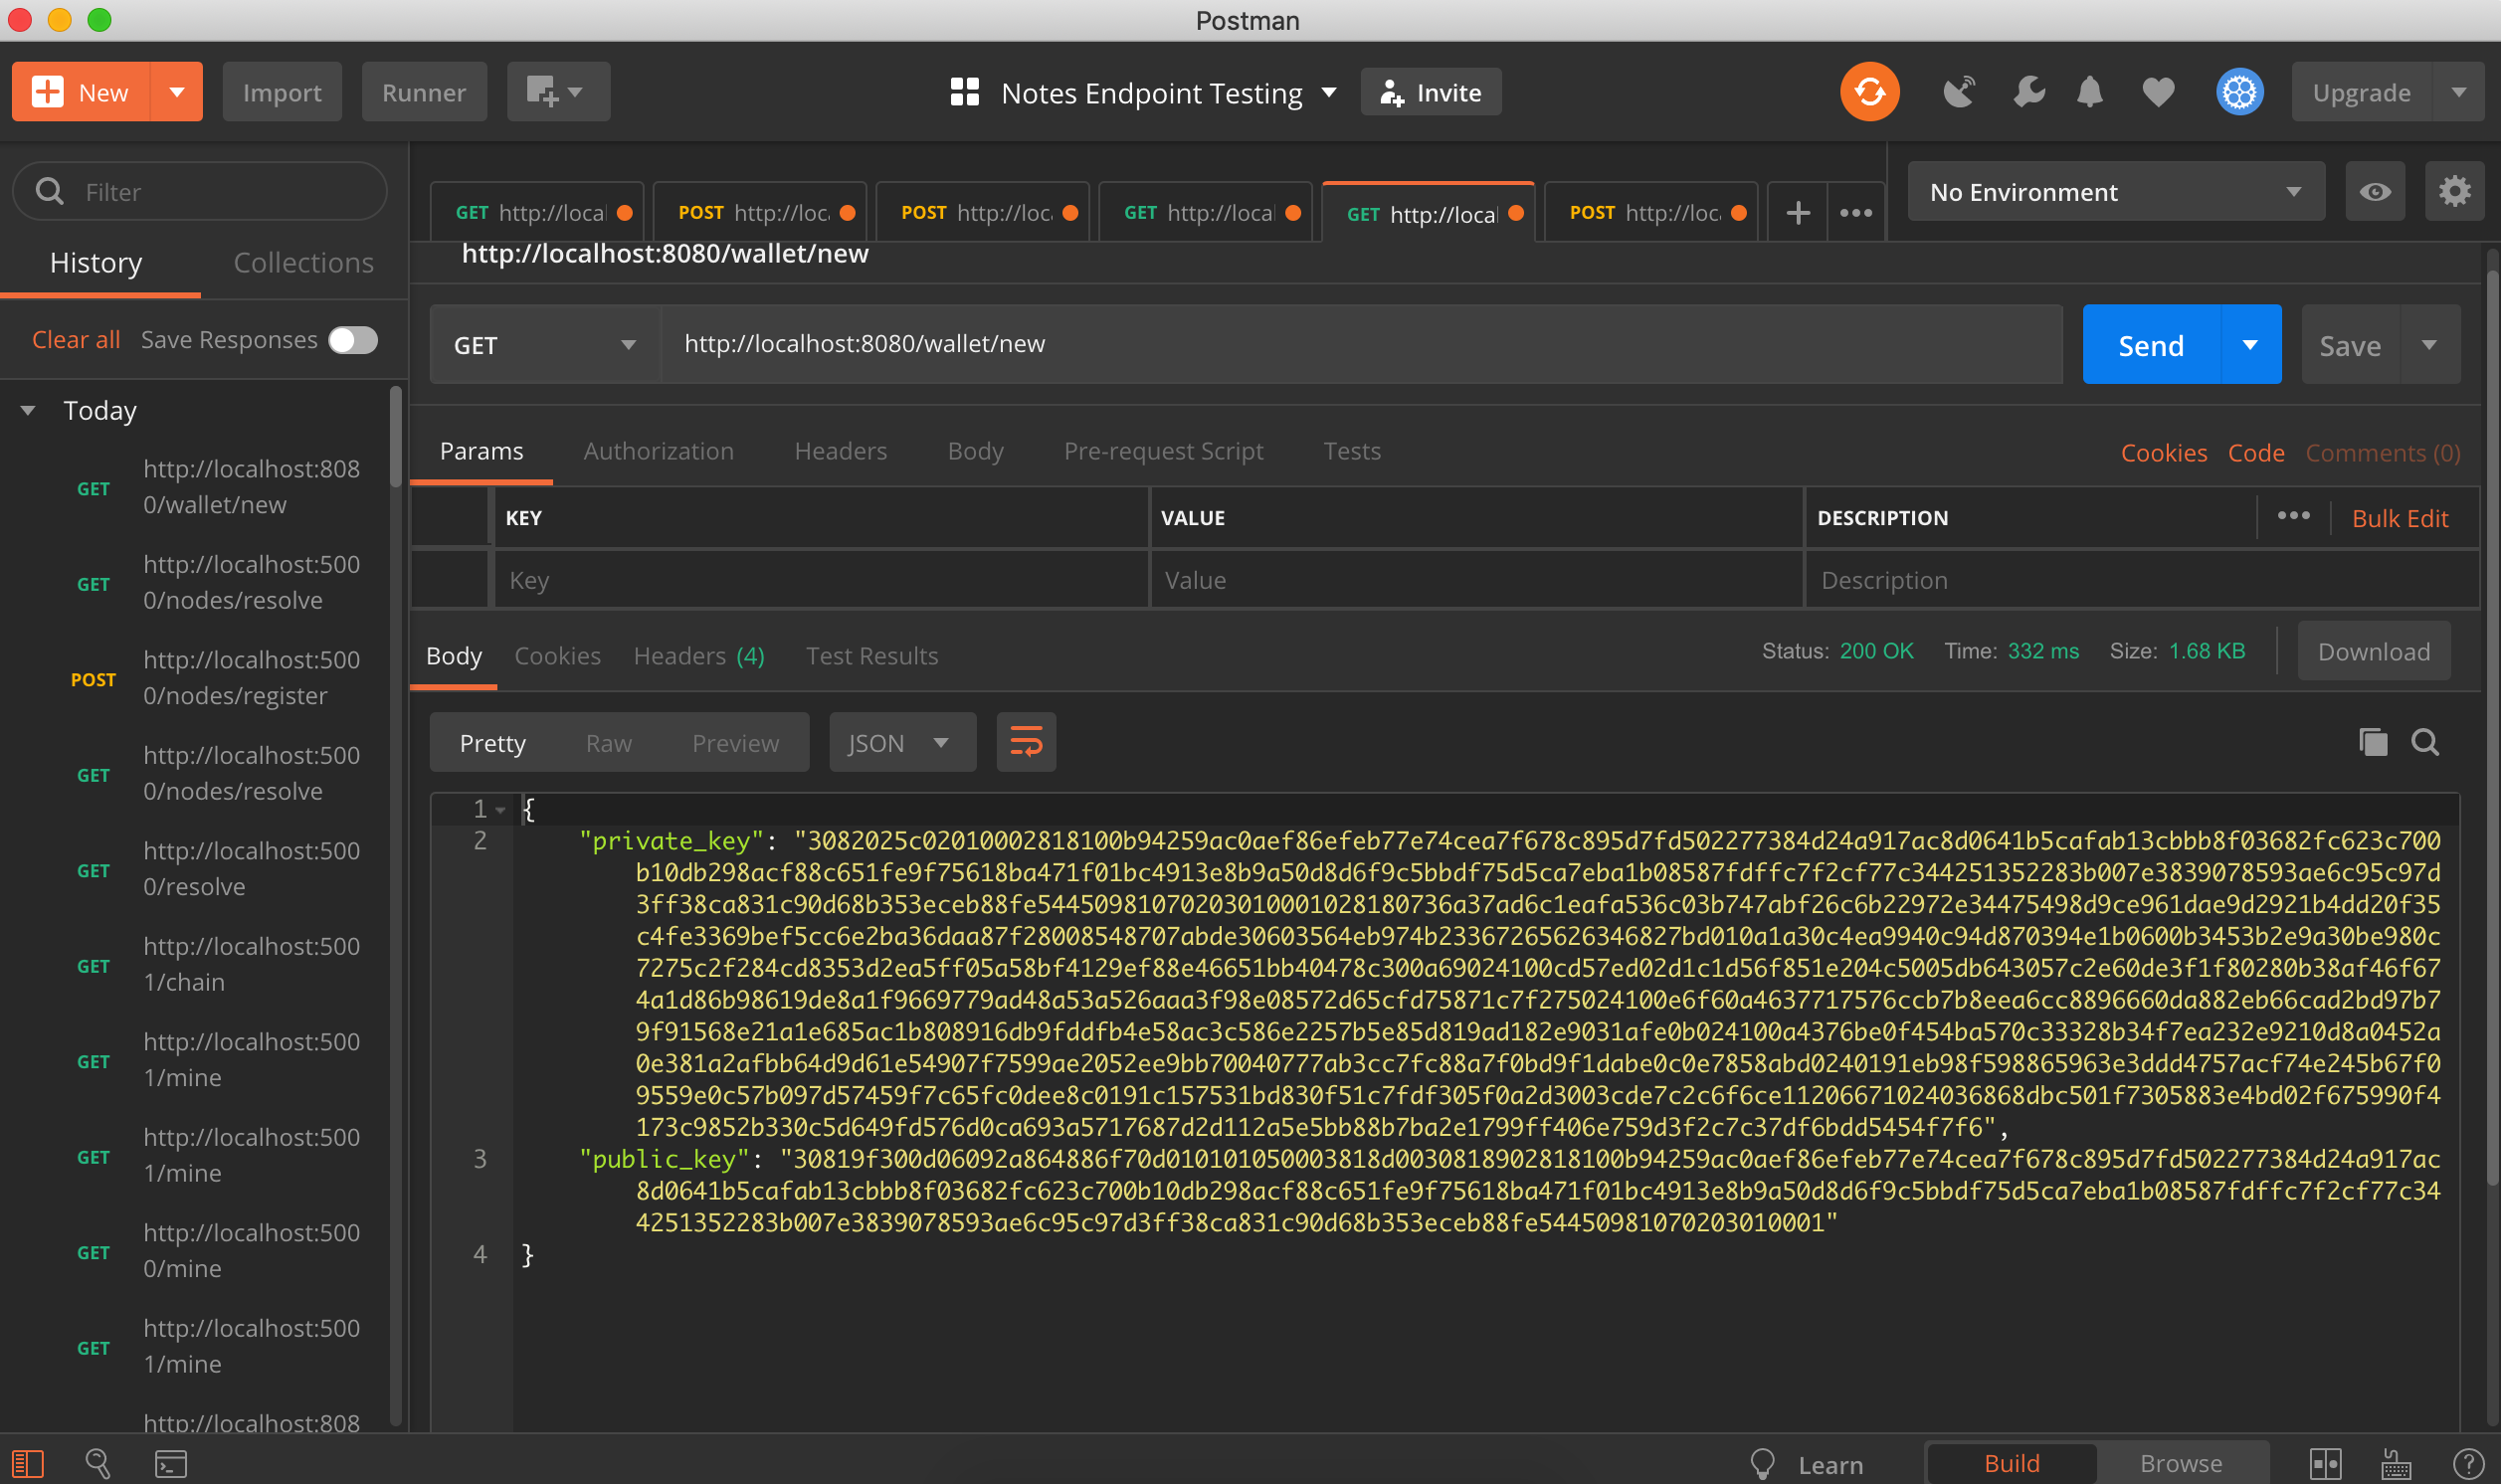Click the workspace grid icon

point(964,92)
